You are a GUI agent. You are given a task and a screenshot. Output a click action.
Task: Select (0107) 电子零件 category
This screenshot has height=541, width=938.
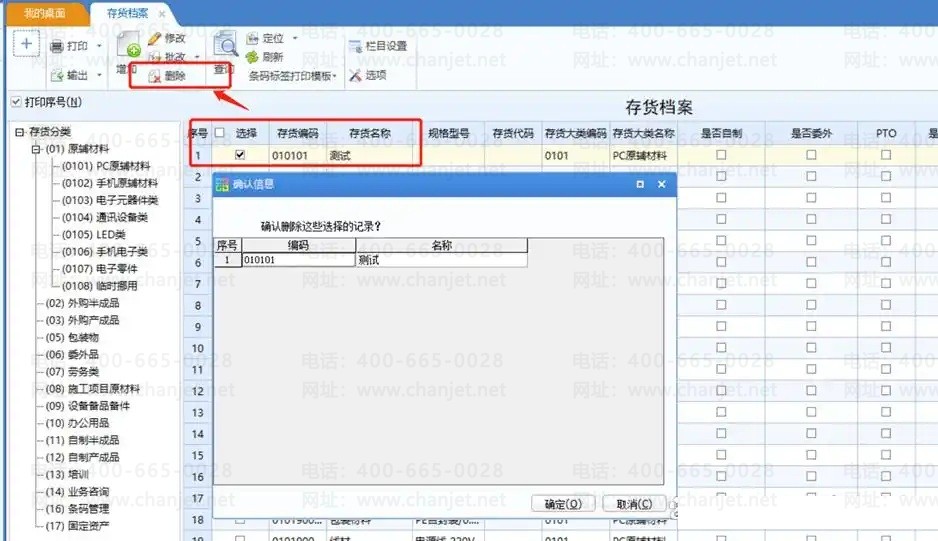coord(99,269)
